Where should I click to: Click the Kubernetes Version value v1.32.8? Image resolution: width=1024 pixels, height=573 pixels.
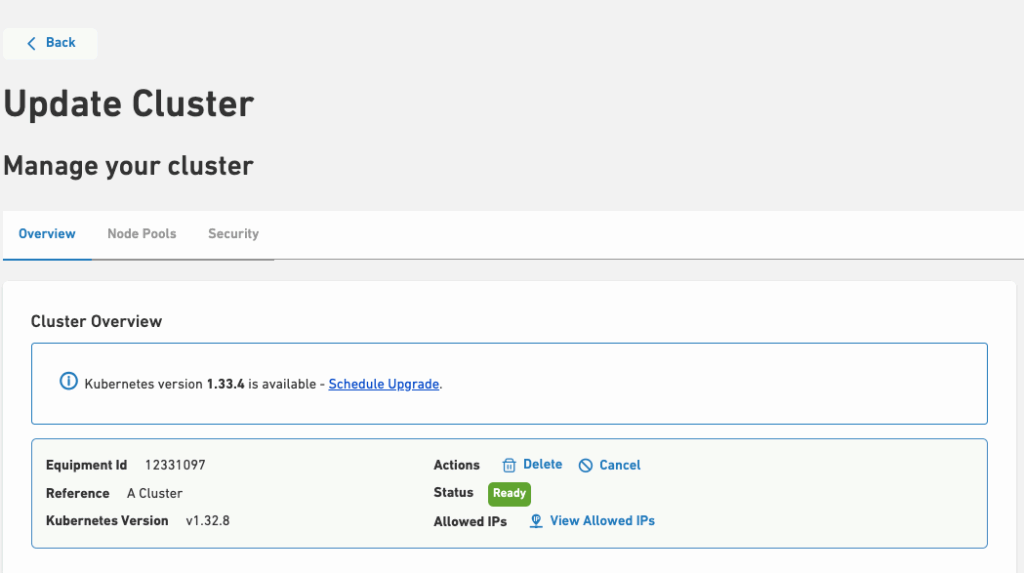pos(208,521)
